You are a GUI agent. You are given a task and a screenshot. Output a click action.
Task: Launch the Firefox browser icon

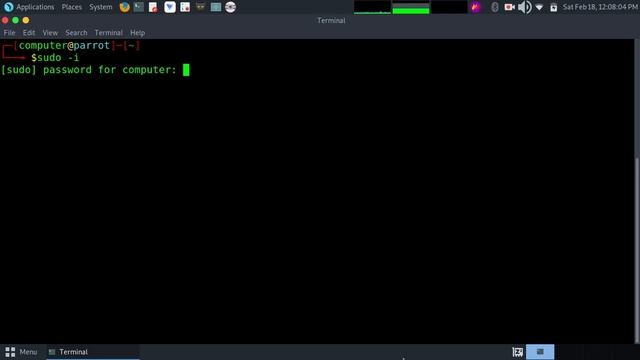(124, 7)
